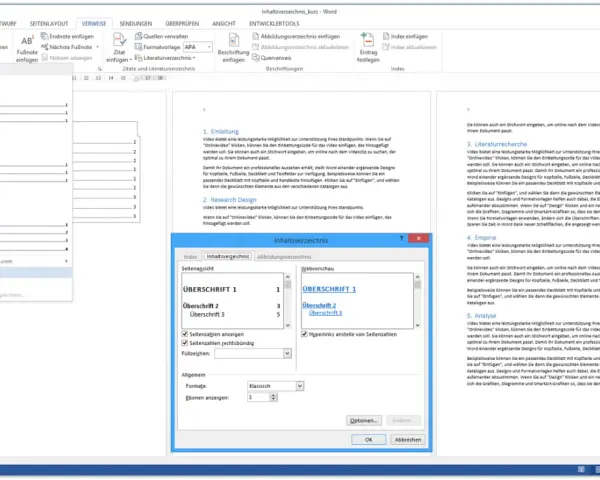Select the VERWEISE ribbon tab

tap(94, 24)
